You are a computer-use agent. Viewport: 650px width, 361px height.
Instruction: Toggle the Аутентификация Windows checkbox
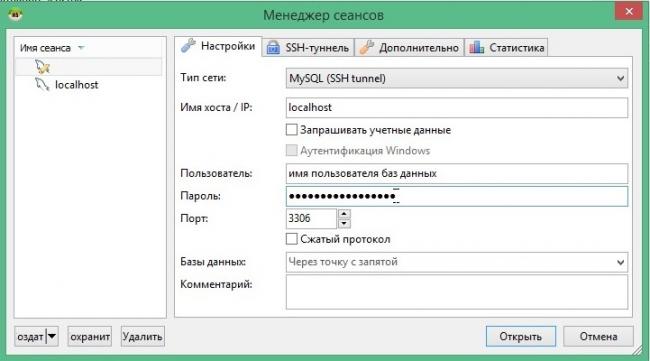[291, 150]
